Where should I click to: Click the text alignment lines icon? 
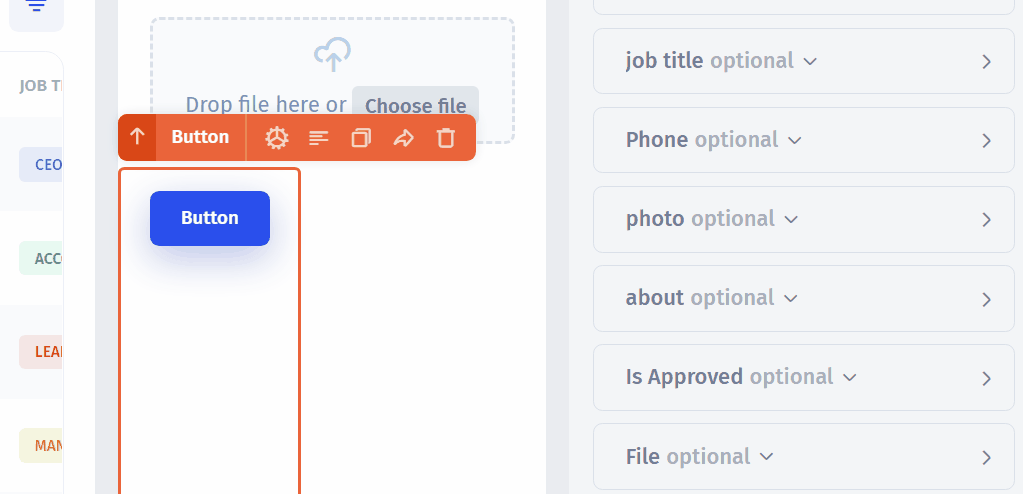[x=319, y=138]
